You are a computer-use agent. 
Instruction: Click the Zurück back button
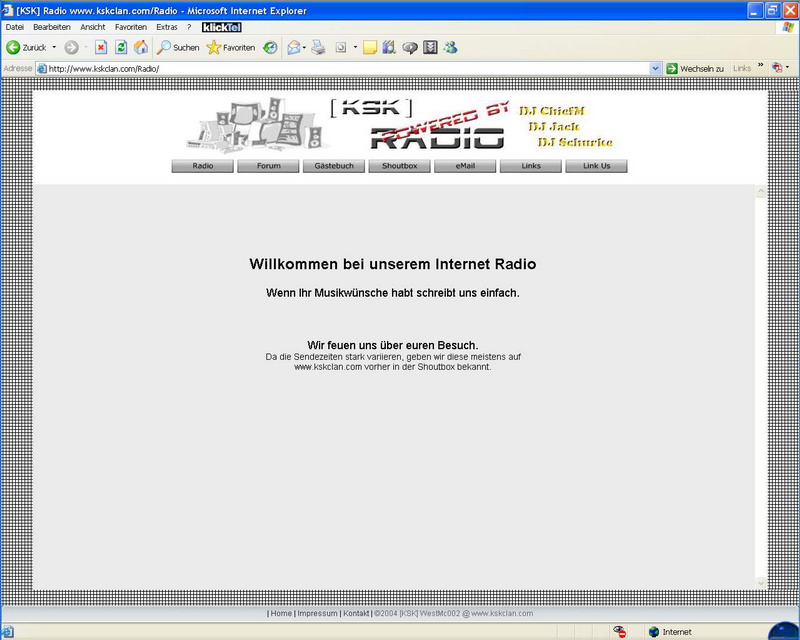tap(27, 47)
